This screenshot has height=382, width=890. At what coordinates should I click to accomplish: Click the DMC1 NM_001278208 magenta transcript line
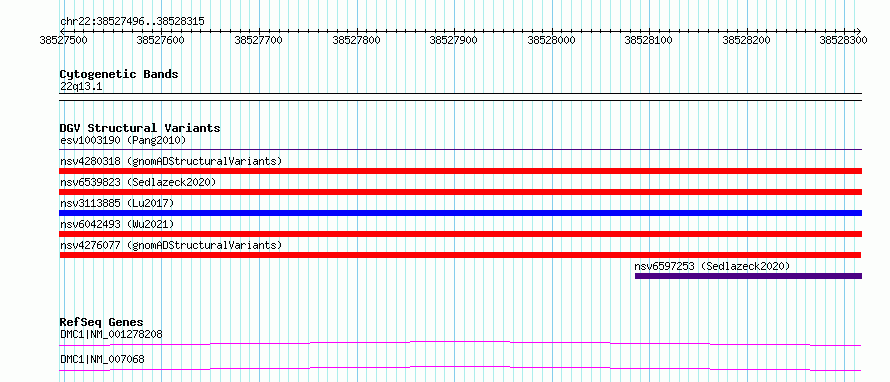coord(460,343)
